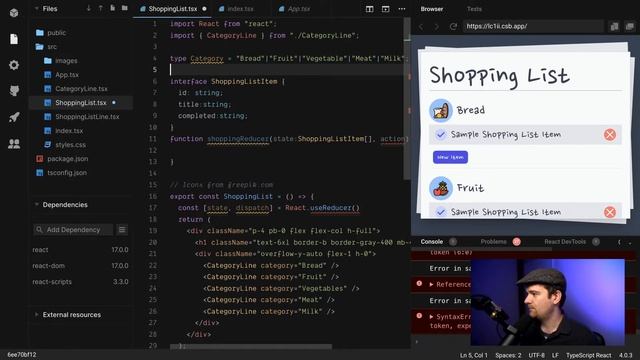
Task: Click the preview window layout icon
Action: click(385, 9)
